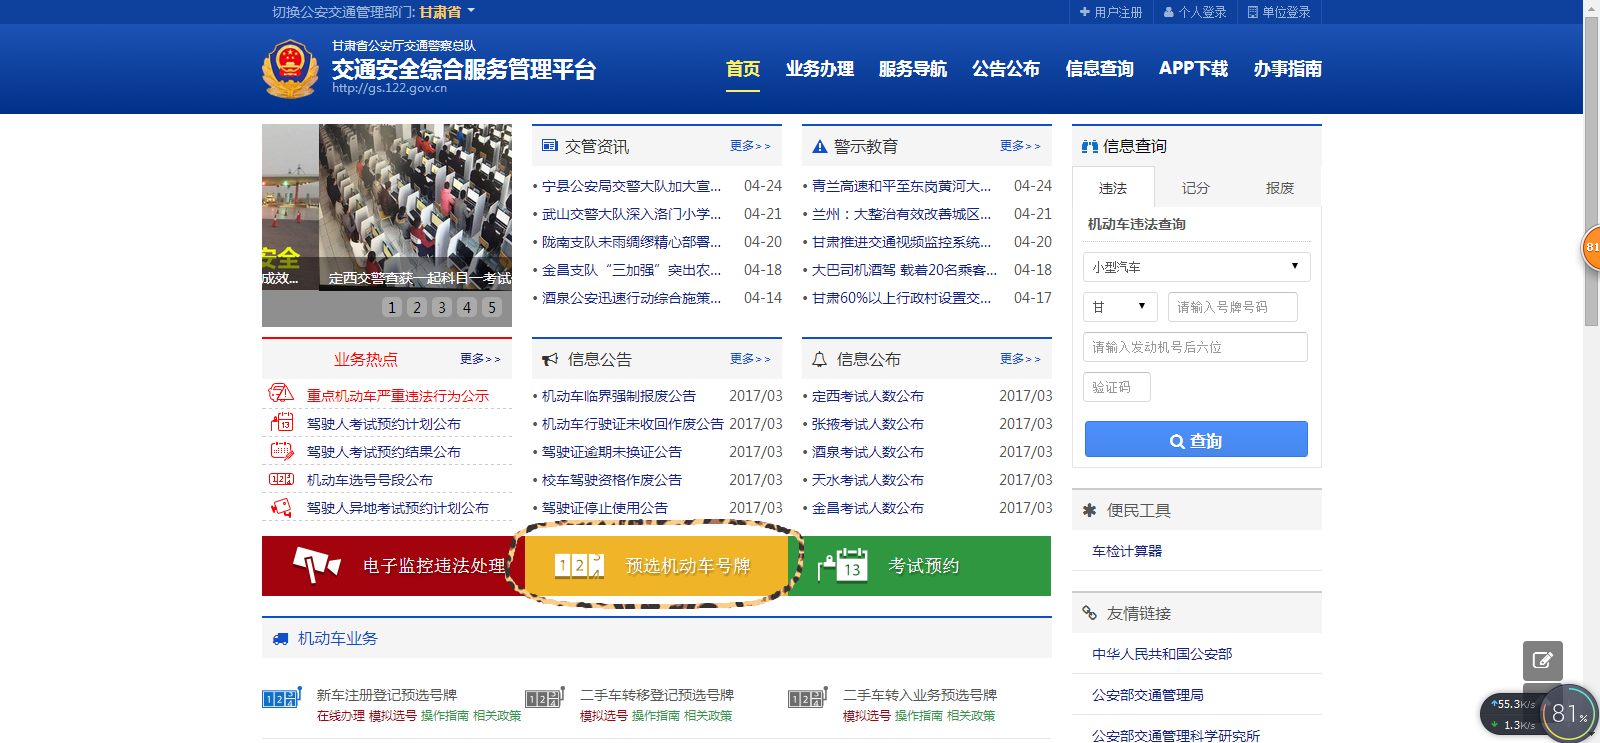Open 车检计算器 tool link
Viewport: 1600px width, 743px height.
(1127, 551)
